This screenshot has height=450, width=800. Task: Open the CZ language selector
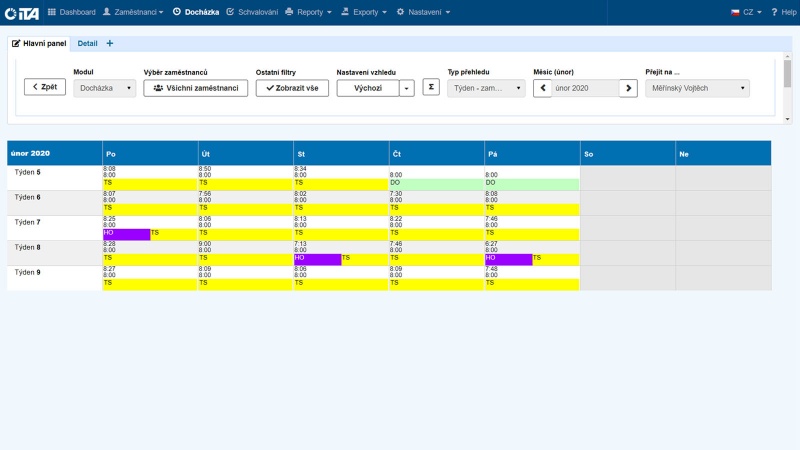click(746, 12)
